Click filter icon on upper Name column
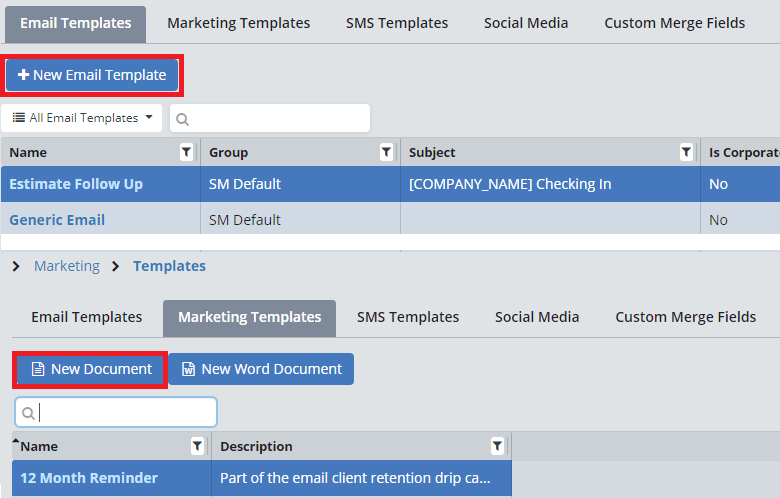The height and width of the screenshot is (498, 780). [x=186, y=152]
